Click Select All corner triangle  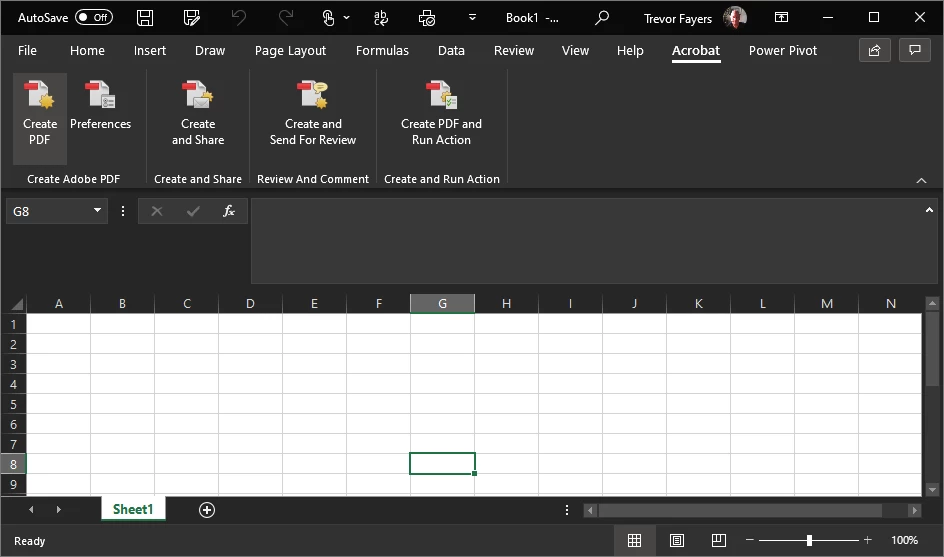(x=17, y=303)
